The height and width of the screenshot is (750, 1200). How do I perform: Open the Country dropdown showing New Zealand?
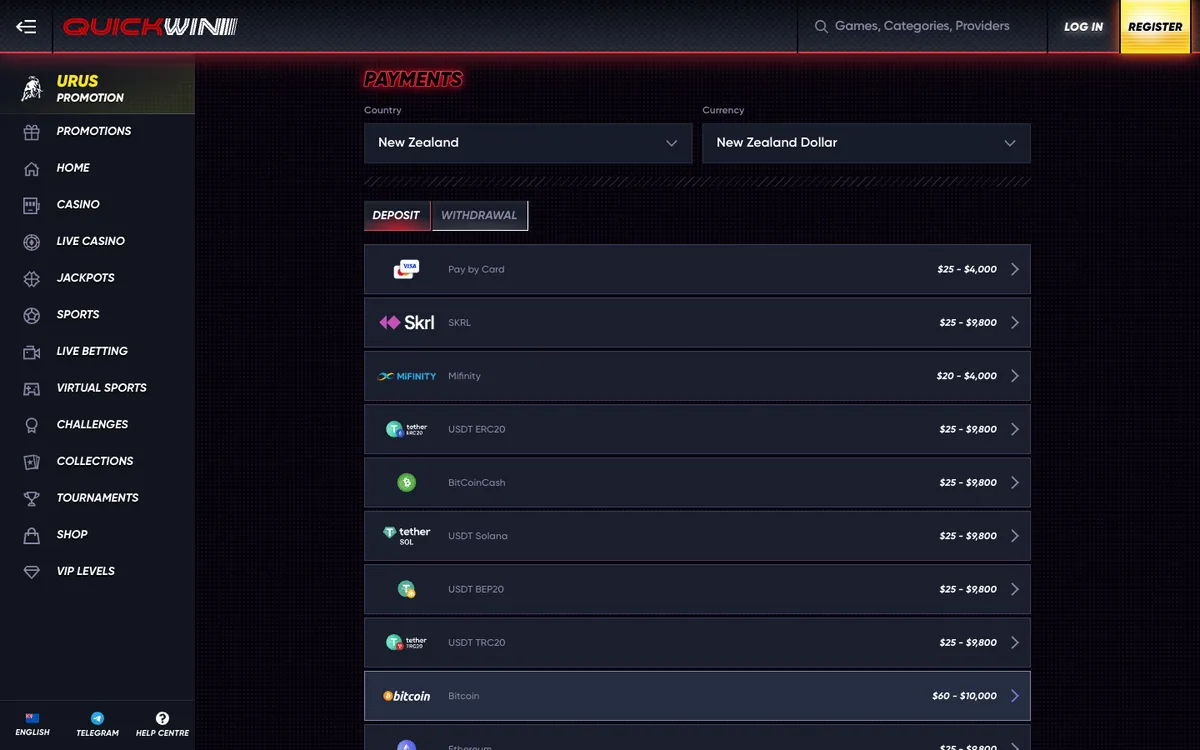[528, 143]
